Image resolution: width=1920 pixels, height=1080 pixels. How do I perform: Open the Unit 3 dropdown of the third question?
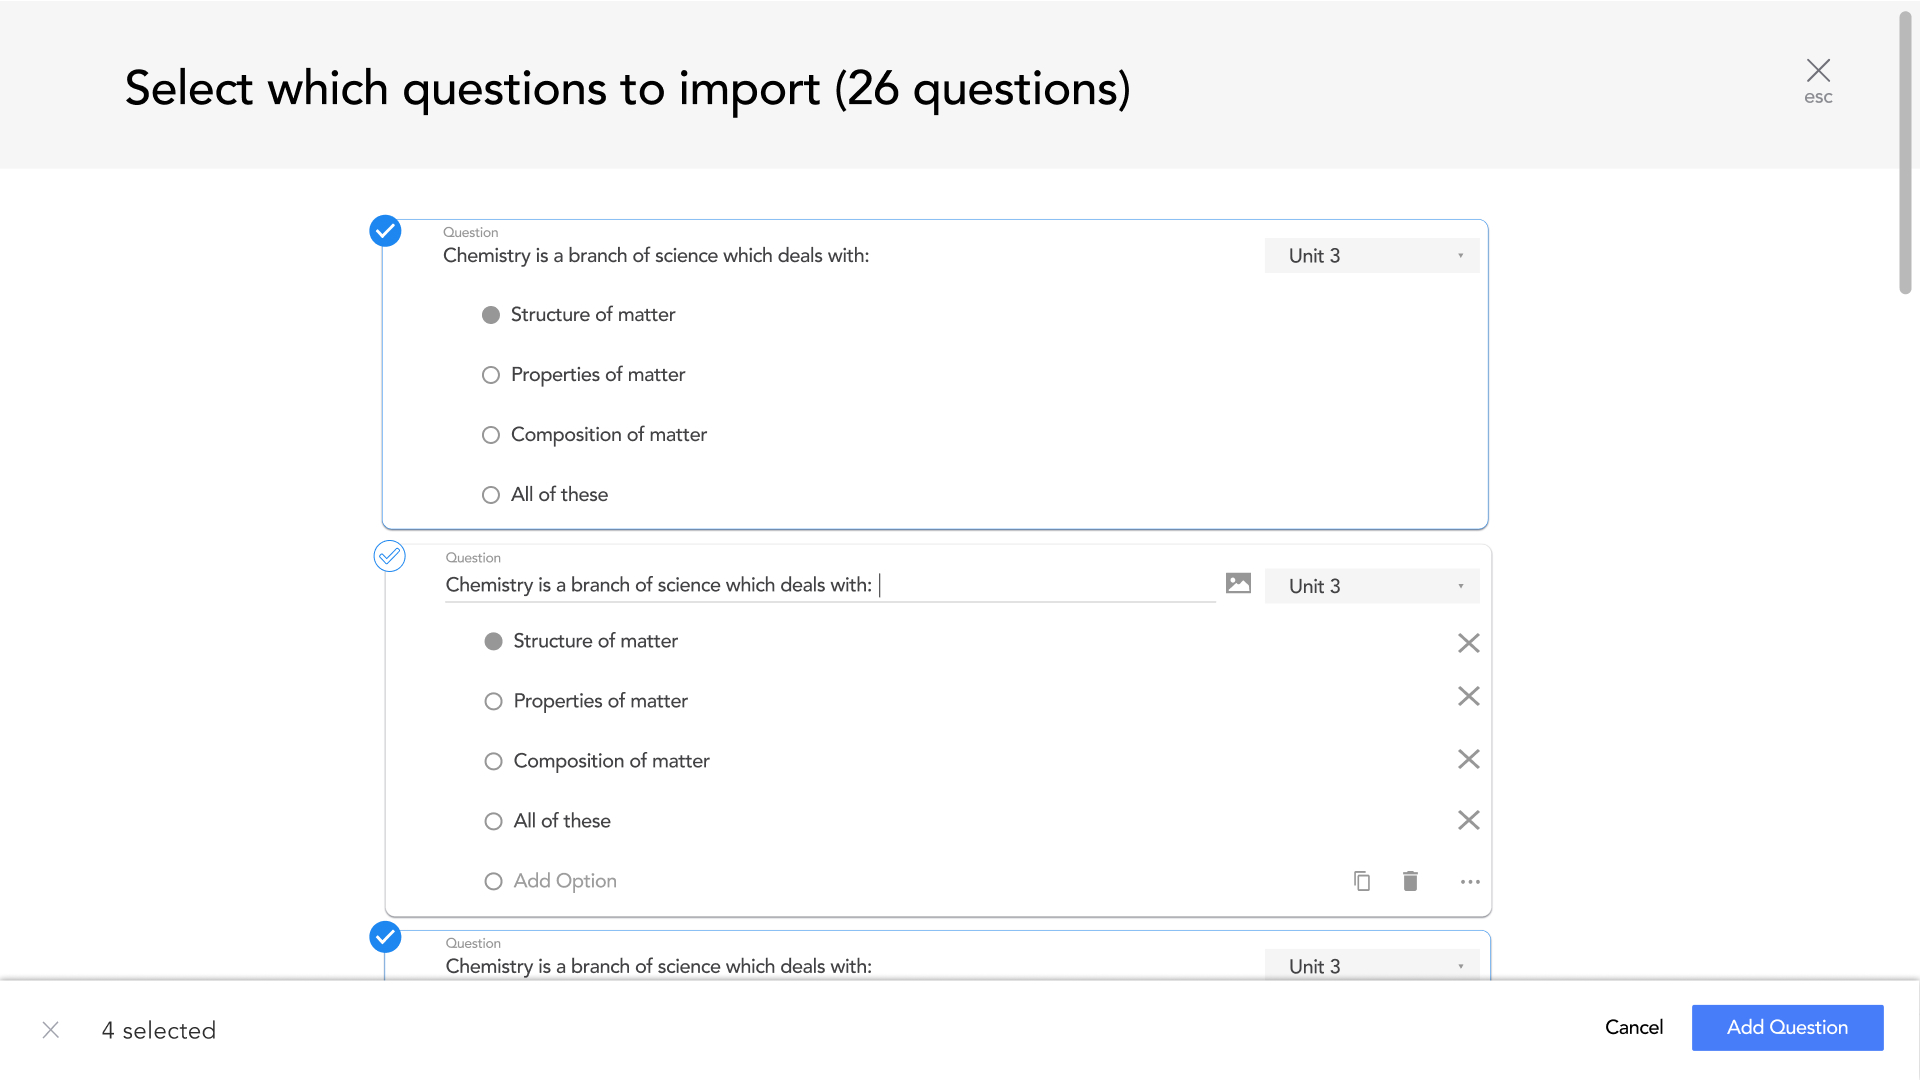click(1371, 966)
